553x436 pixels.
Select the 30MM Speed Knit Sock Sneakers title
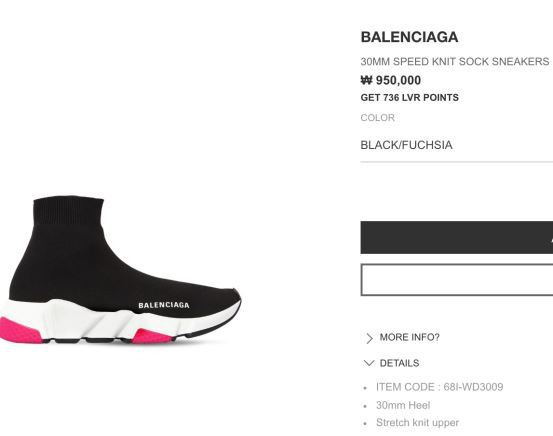[x=455, y=62]
